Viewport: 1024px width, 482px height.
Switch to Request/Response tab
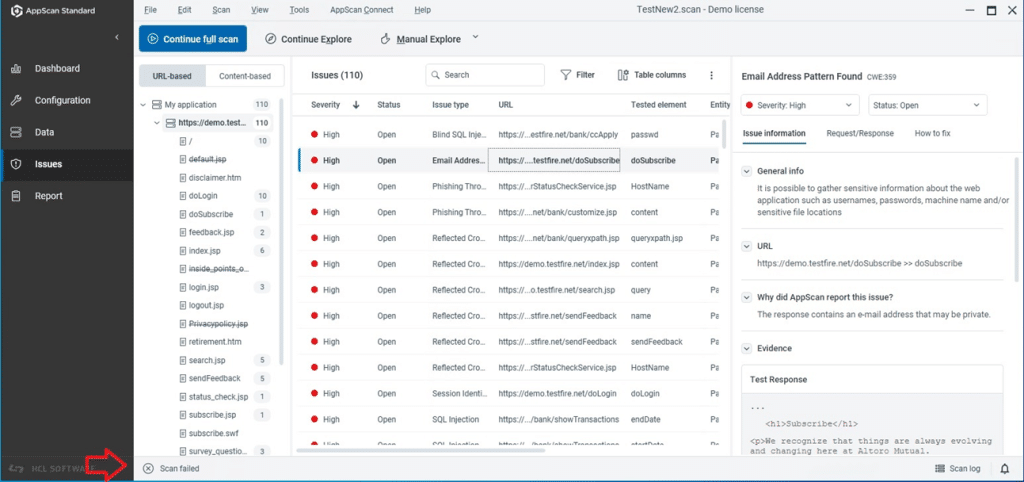click(860, 133)
